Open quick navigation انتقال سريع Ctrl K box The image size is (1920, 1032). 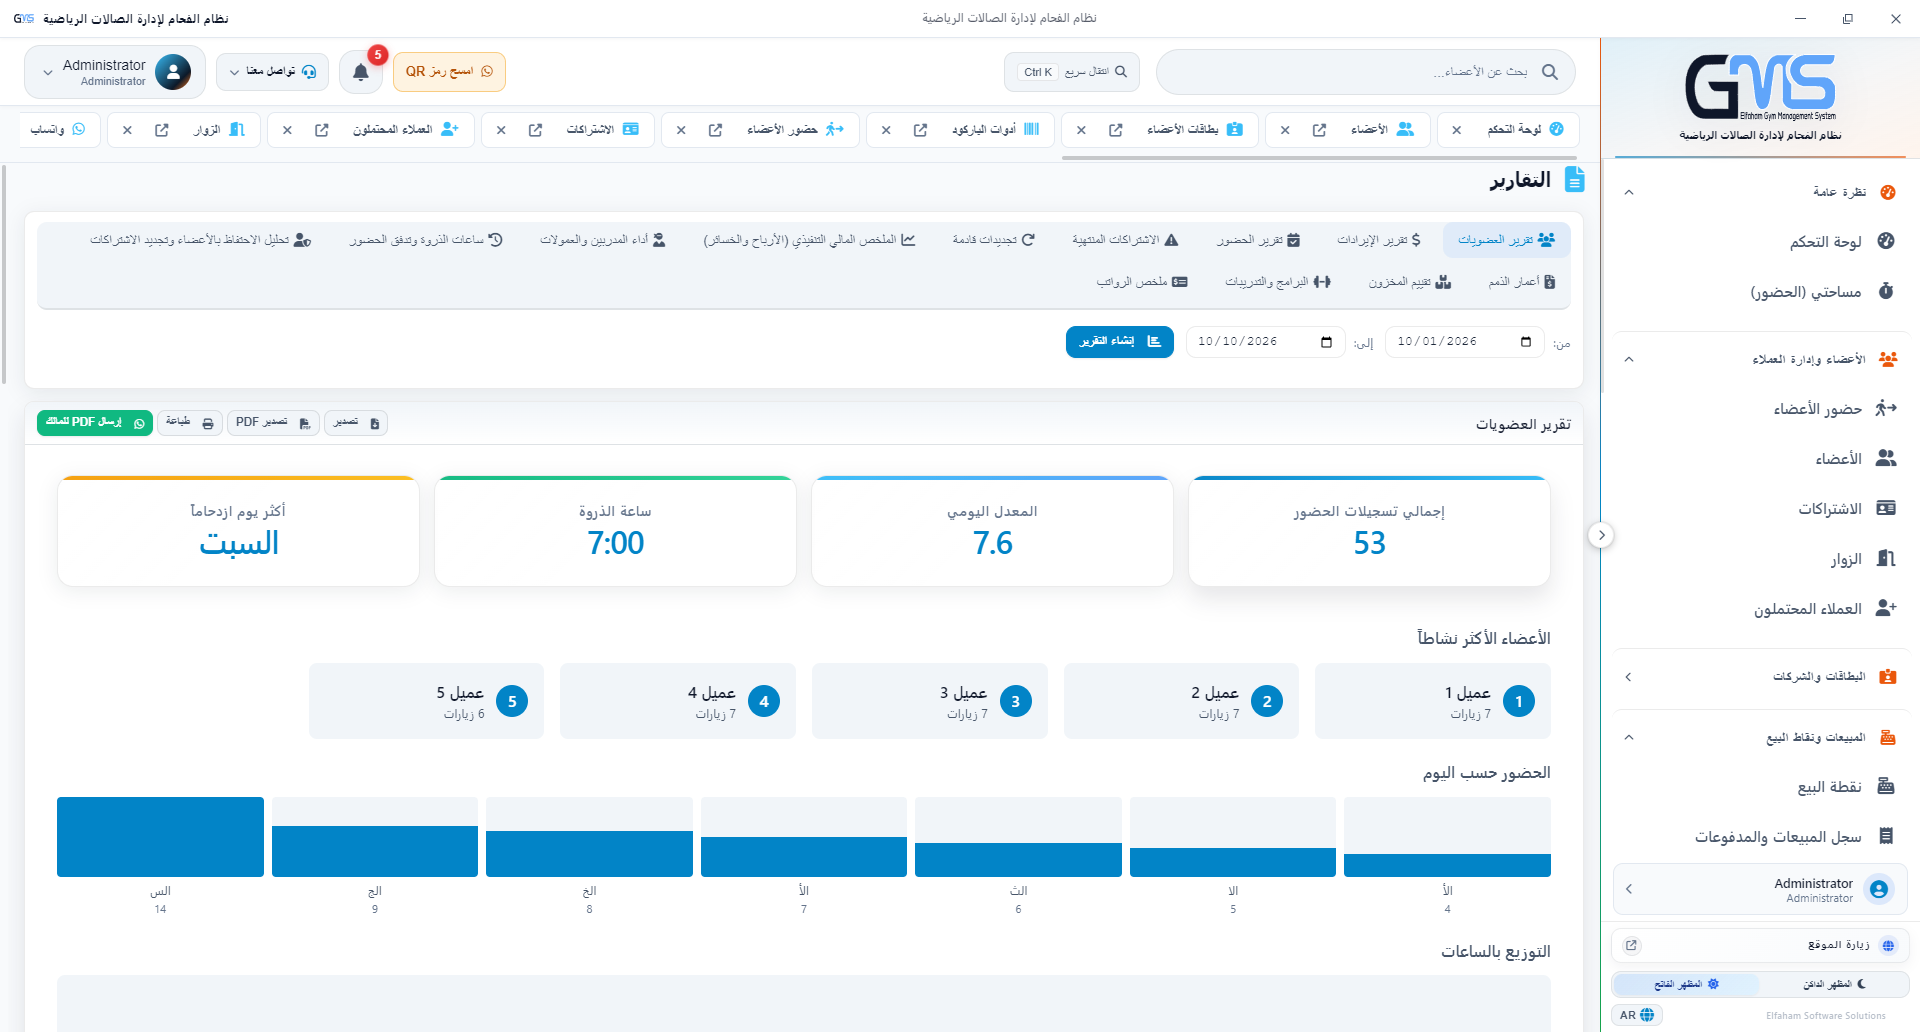pos(1072,72)
